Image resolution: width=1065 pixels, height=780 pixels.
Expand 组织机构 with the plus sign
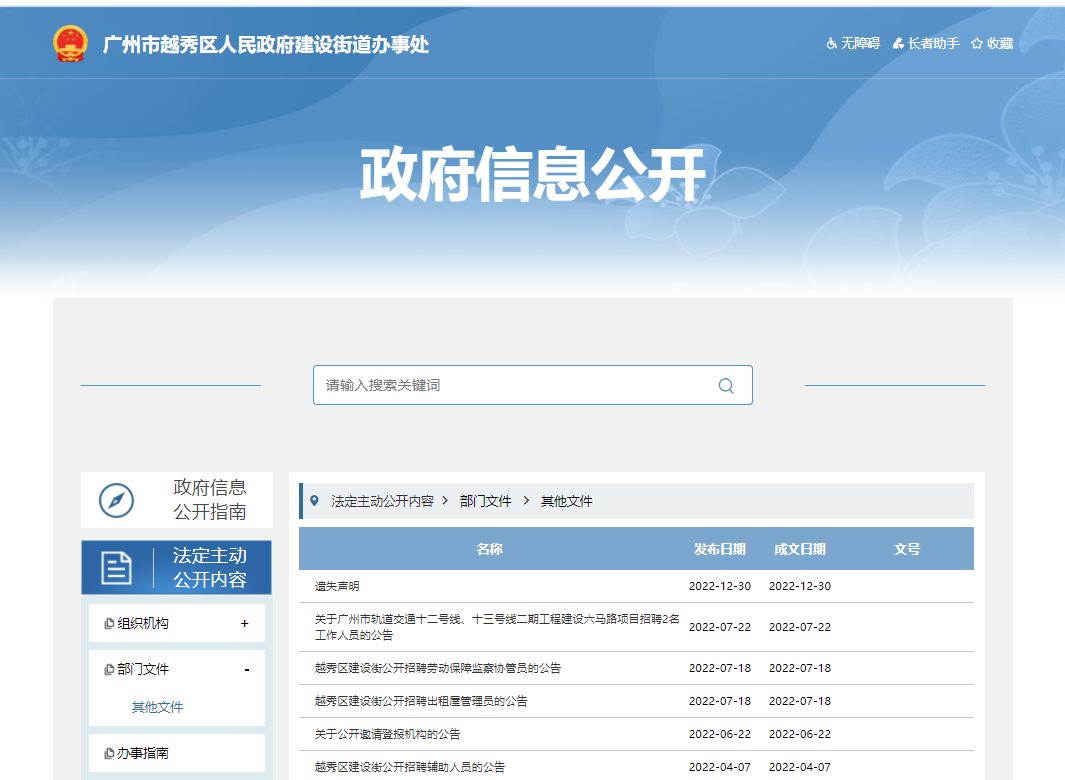(x=245, y=624)
